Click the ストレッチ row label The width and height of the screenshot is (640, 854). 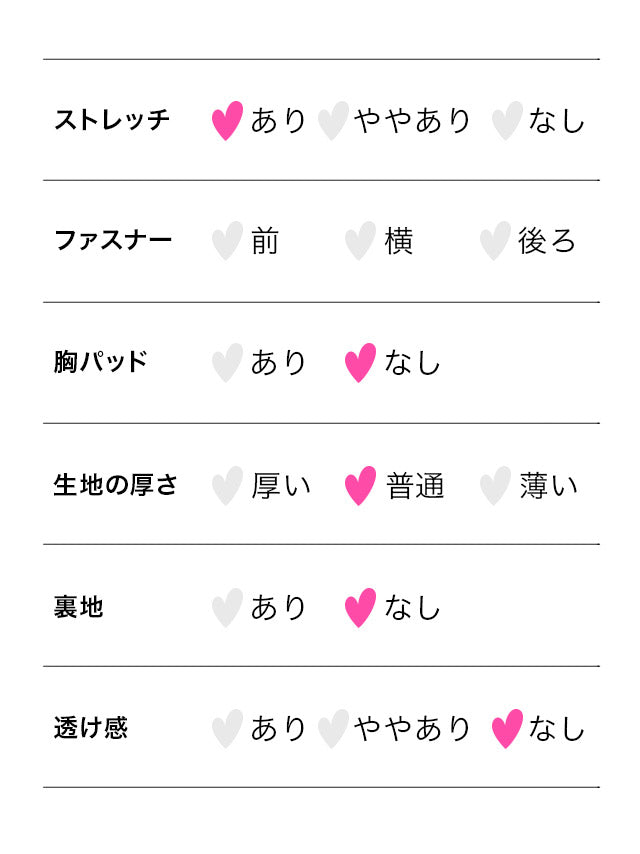pos(112,121)
